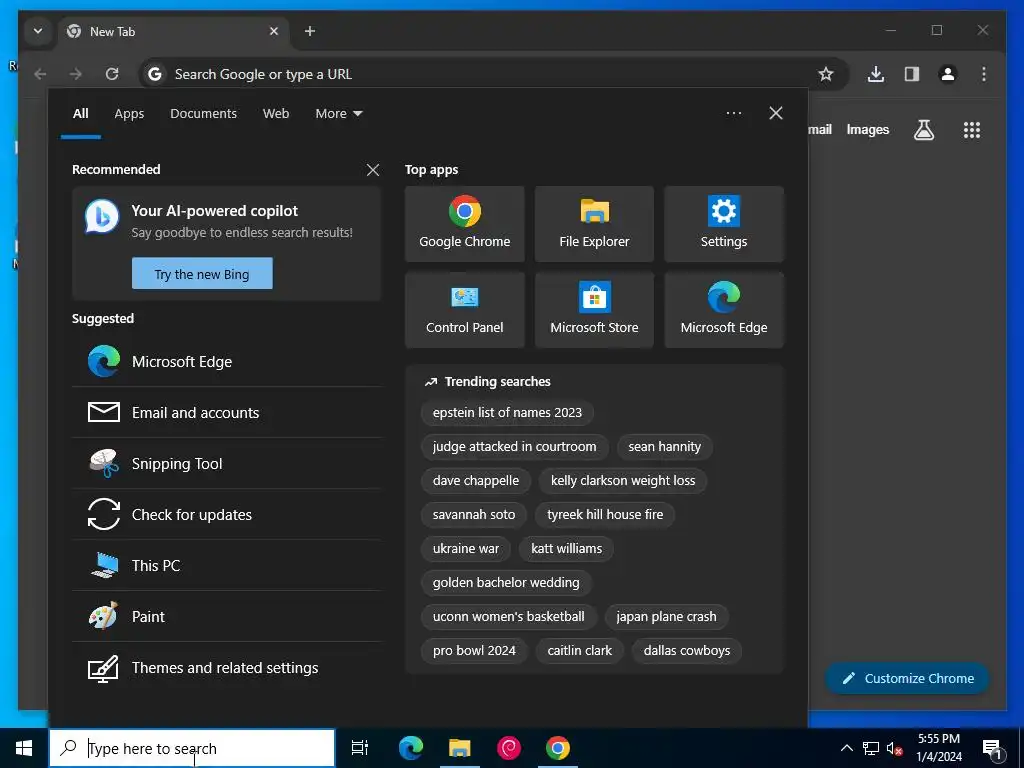Screen dimensions: 1024x768
Task: Click the taskbar search box
Action: click(x=192, y=748)
